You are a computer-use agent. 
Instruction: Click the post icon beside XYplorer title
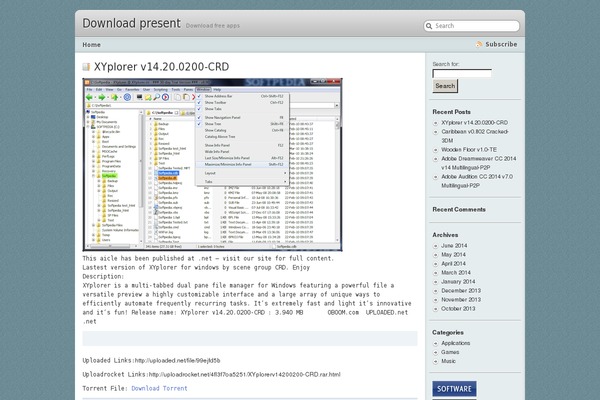(86, 67)
